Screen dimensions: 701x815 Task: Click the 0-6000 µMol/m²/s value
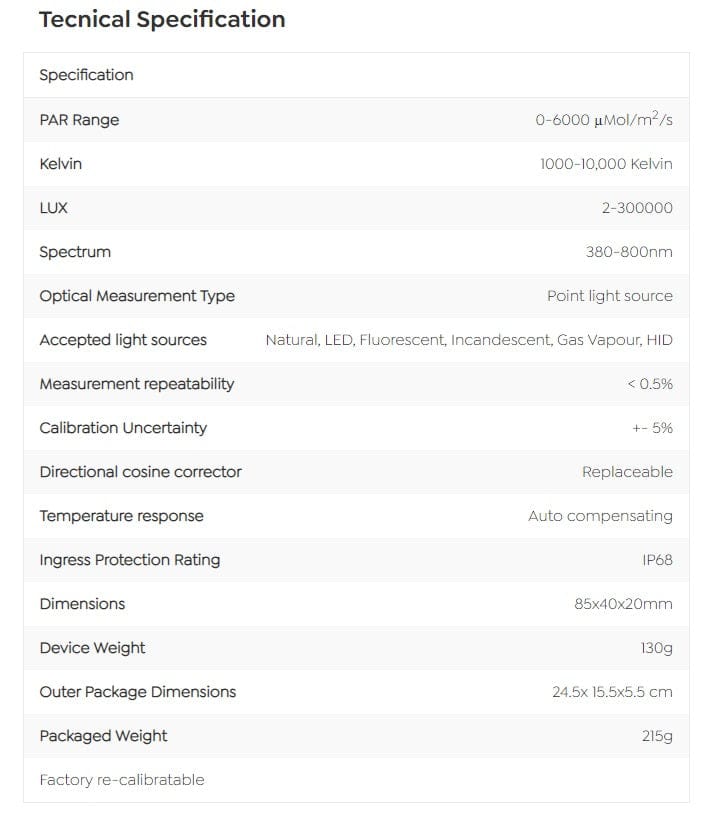click(604, 120)
